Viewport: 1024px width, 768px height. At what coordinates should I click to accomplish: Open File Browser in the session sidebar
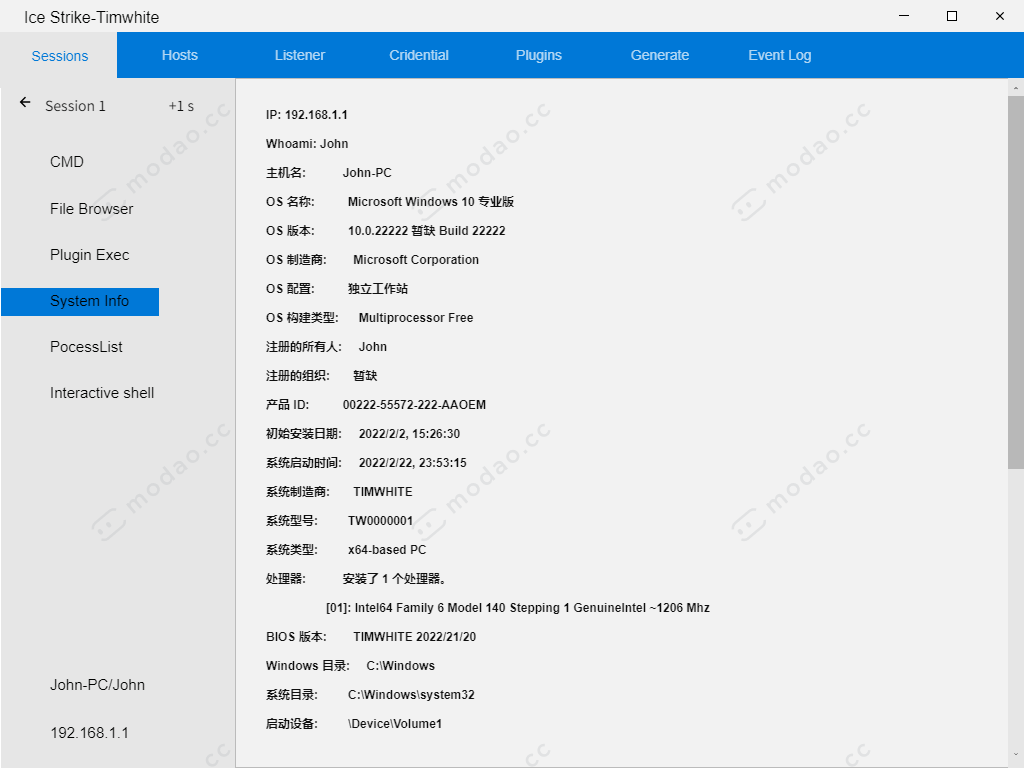(x=91, y=208)
